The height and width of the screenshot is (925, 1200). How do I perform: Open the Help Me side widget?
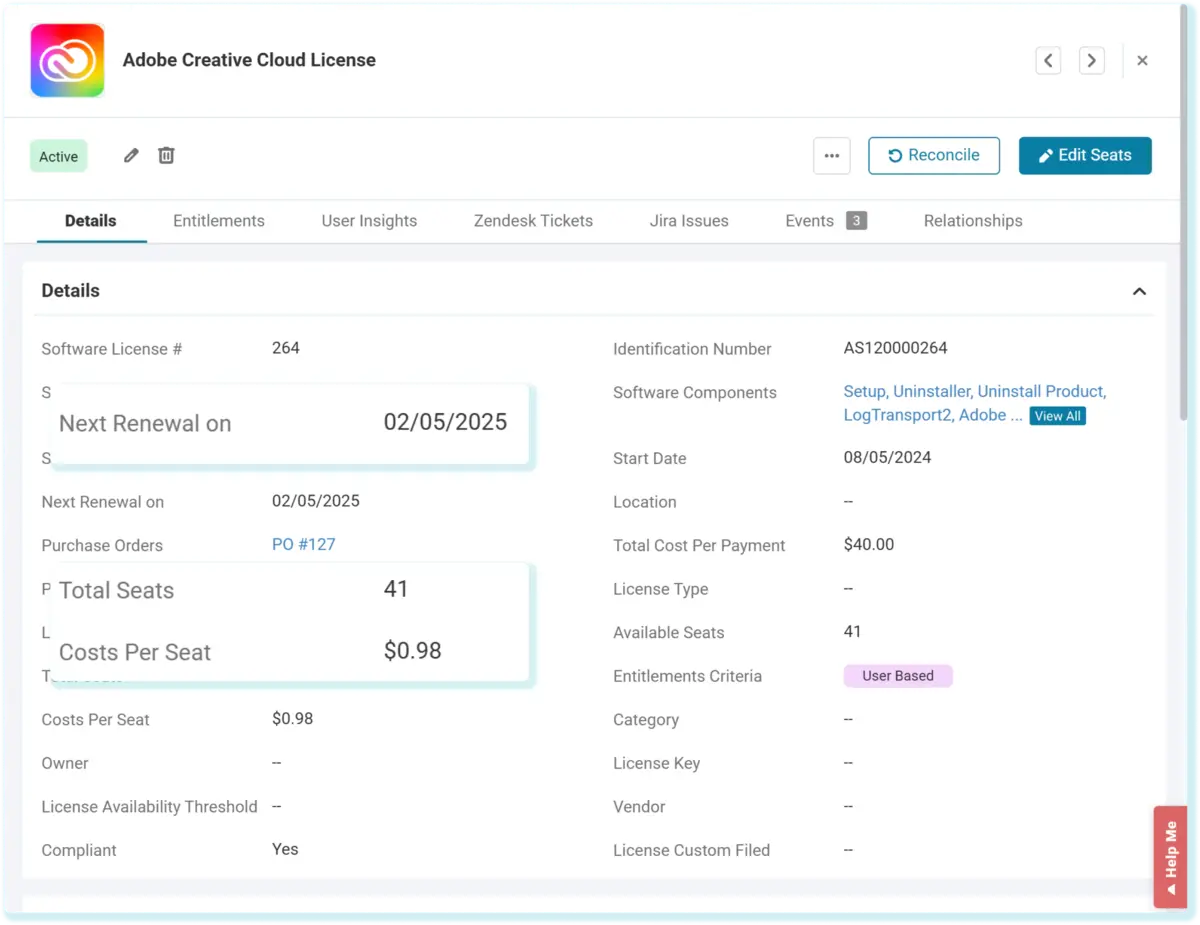(1170, 856)
